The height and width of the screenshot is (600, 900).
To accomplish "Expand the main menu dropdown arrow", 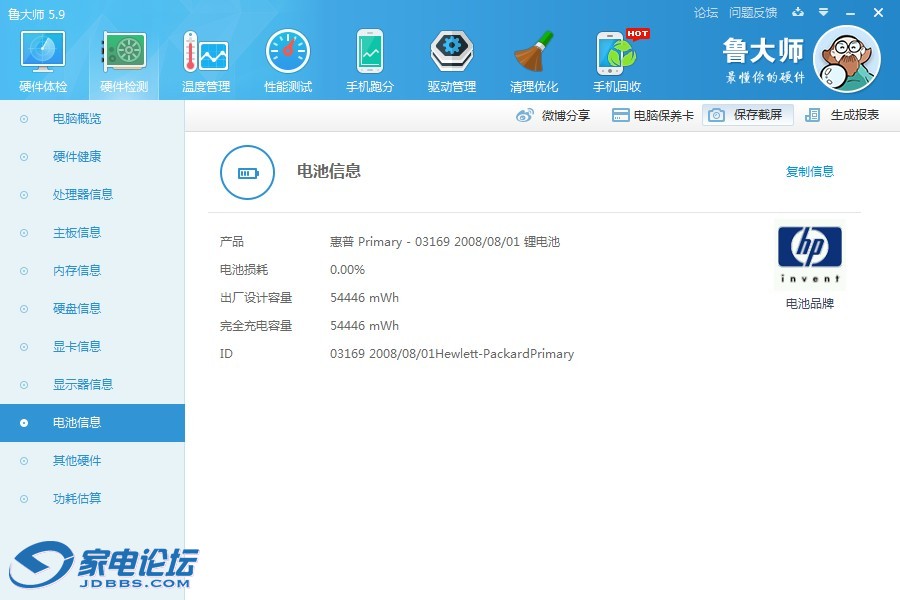I will pyautogui.click(x=823, y=13).
